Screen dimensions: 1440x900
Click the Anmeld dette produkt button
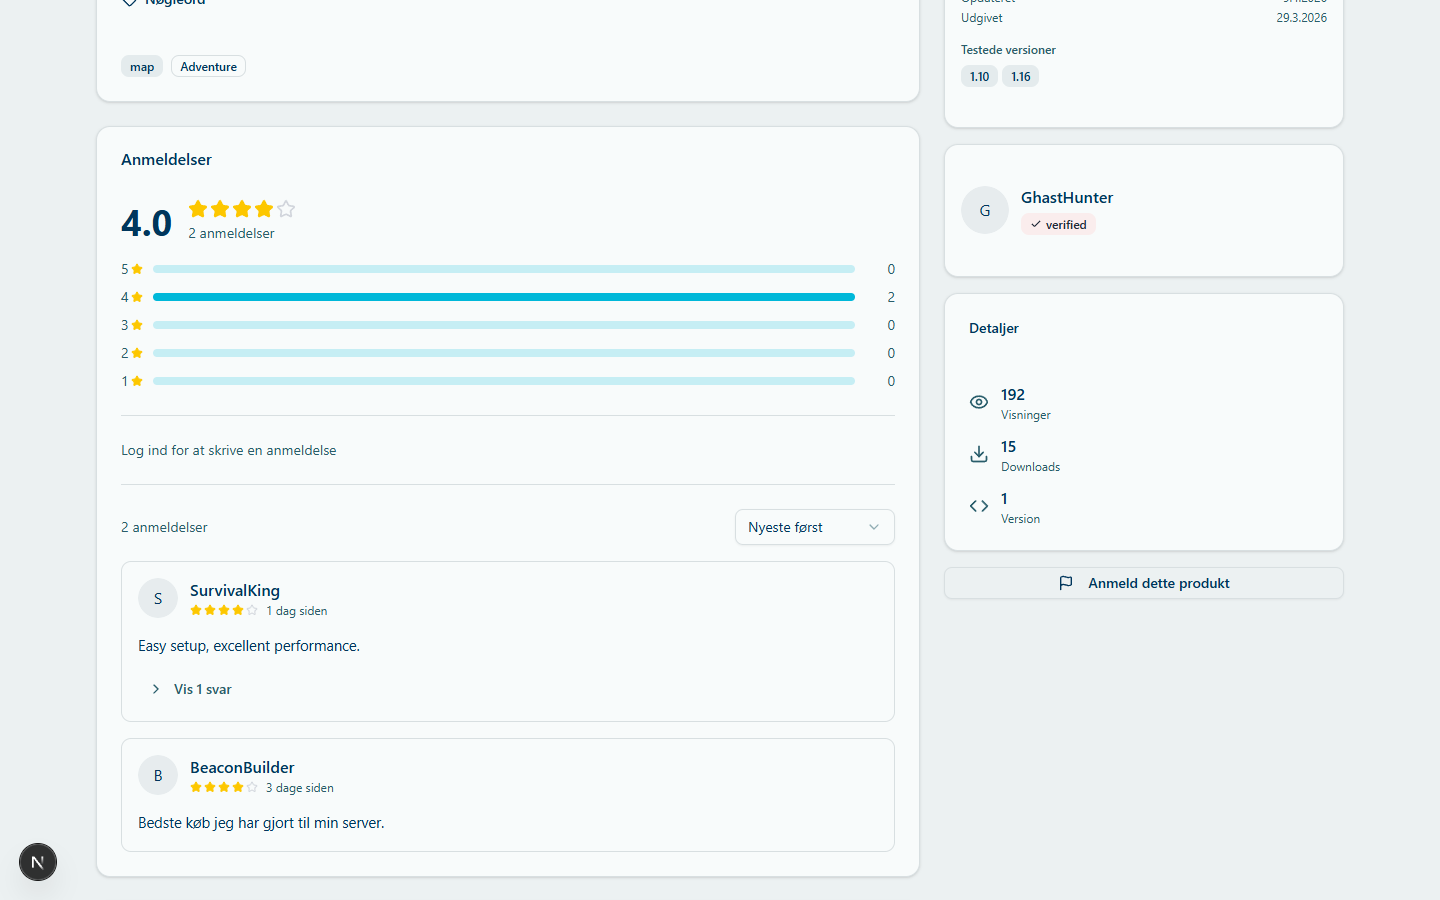point(1144,583)
